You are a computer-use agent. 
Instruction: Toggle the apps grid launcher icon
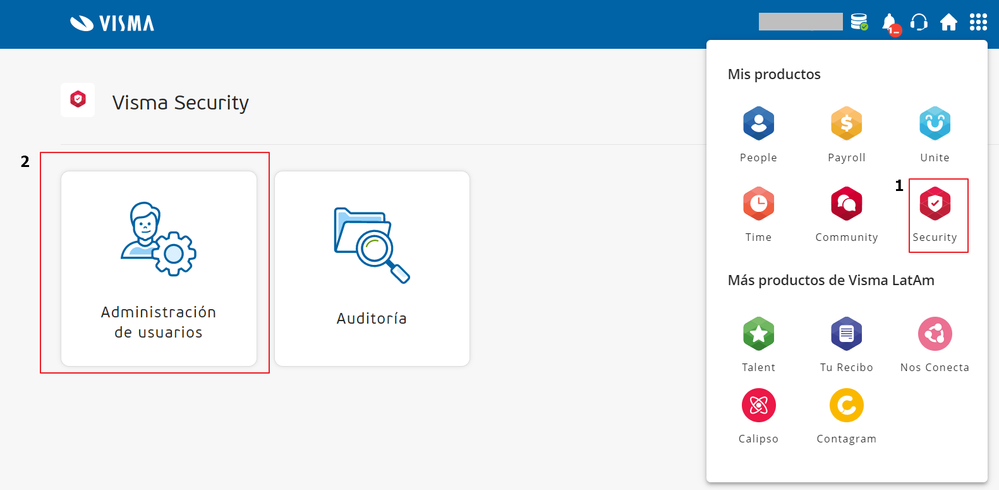pyautogui.click(x=978, y=22)
